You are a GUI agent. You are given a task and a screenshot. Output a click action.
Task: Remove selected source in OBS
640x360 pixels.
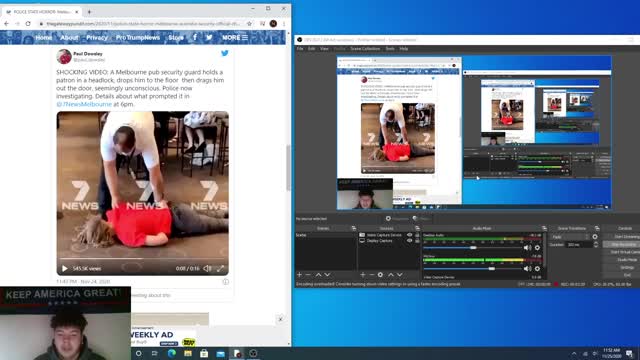(x=371, y=275)
